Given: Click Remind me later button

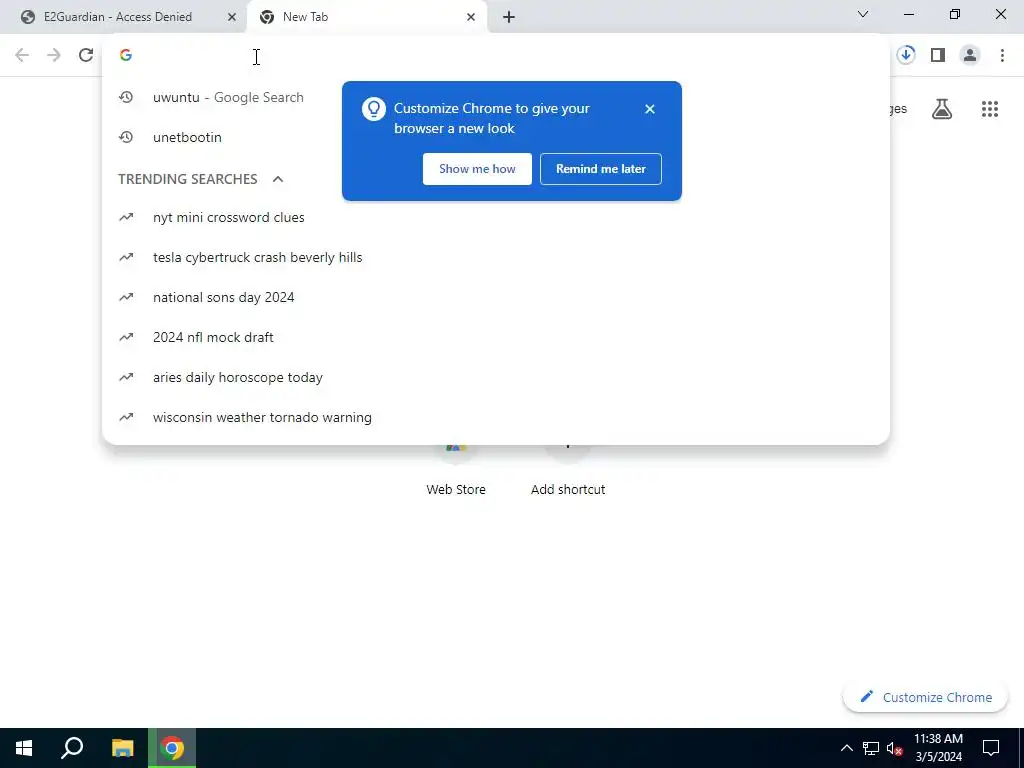Looking at the screenshot, I should [x=601, y=169].
